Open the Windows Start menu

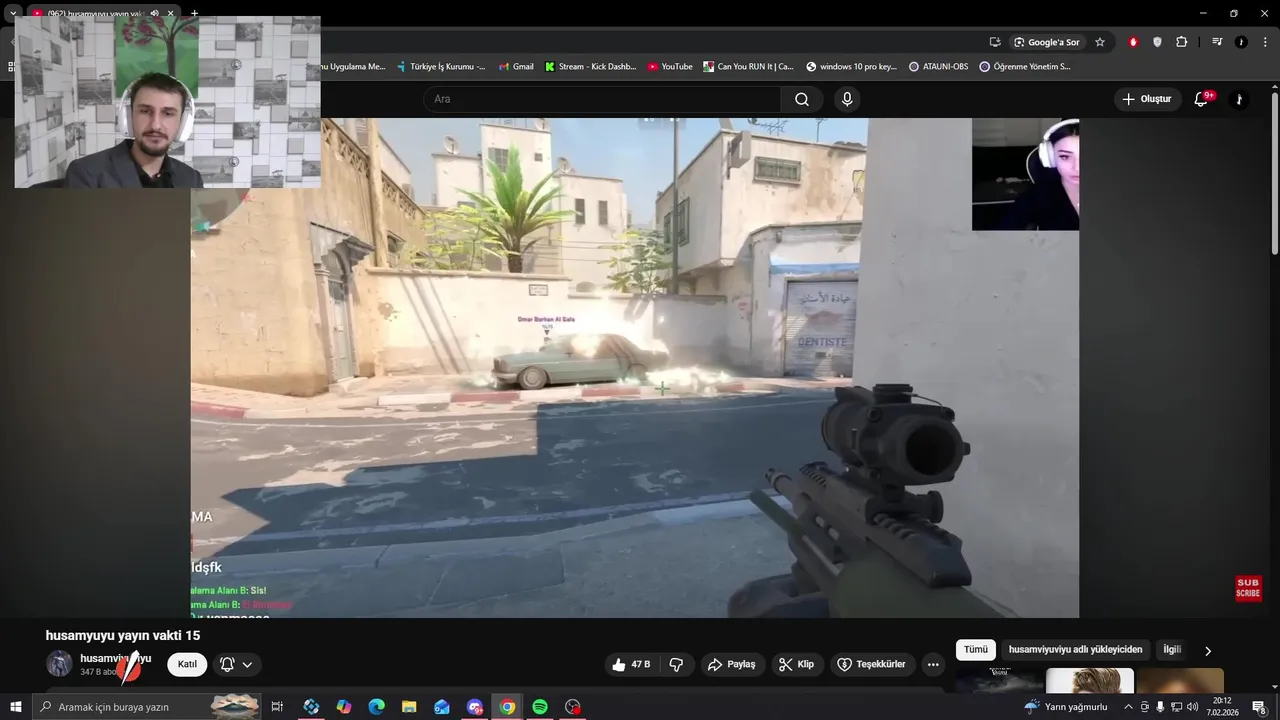click(15, 707)
